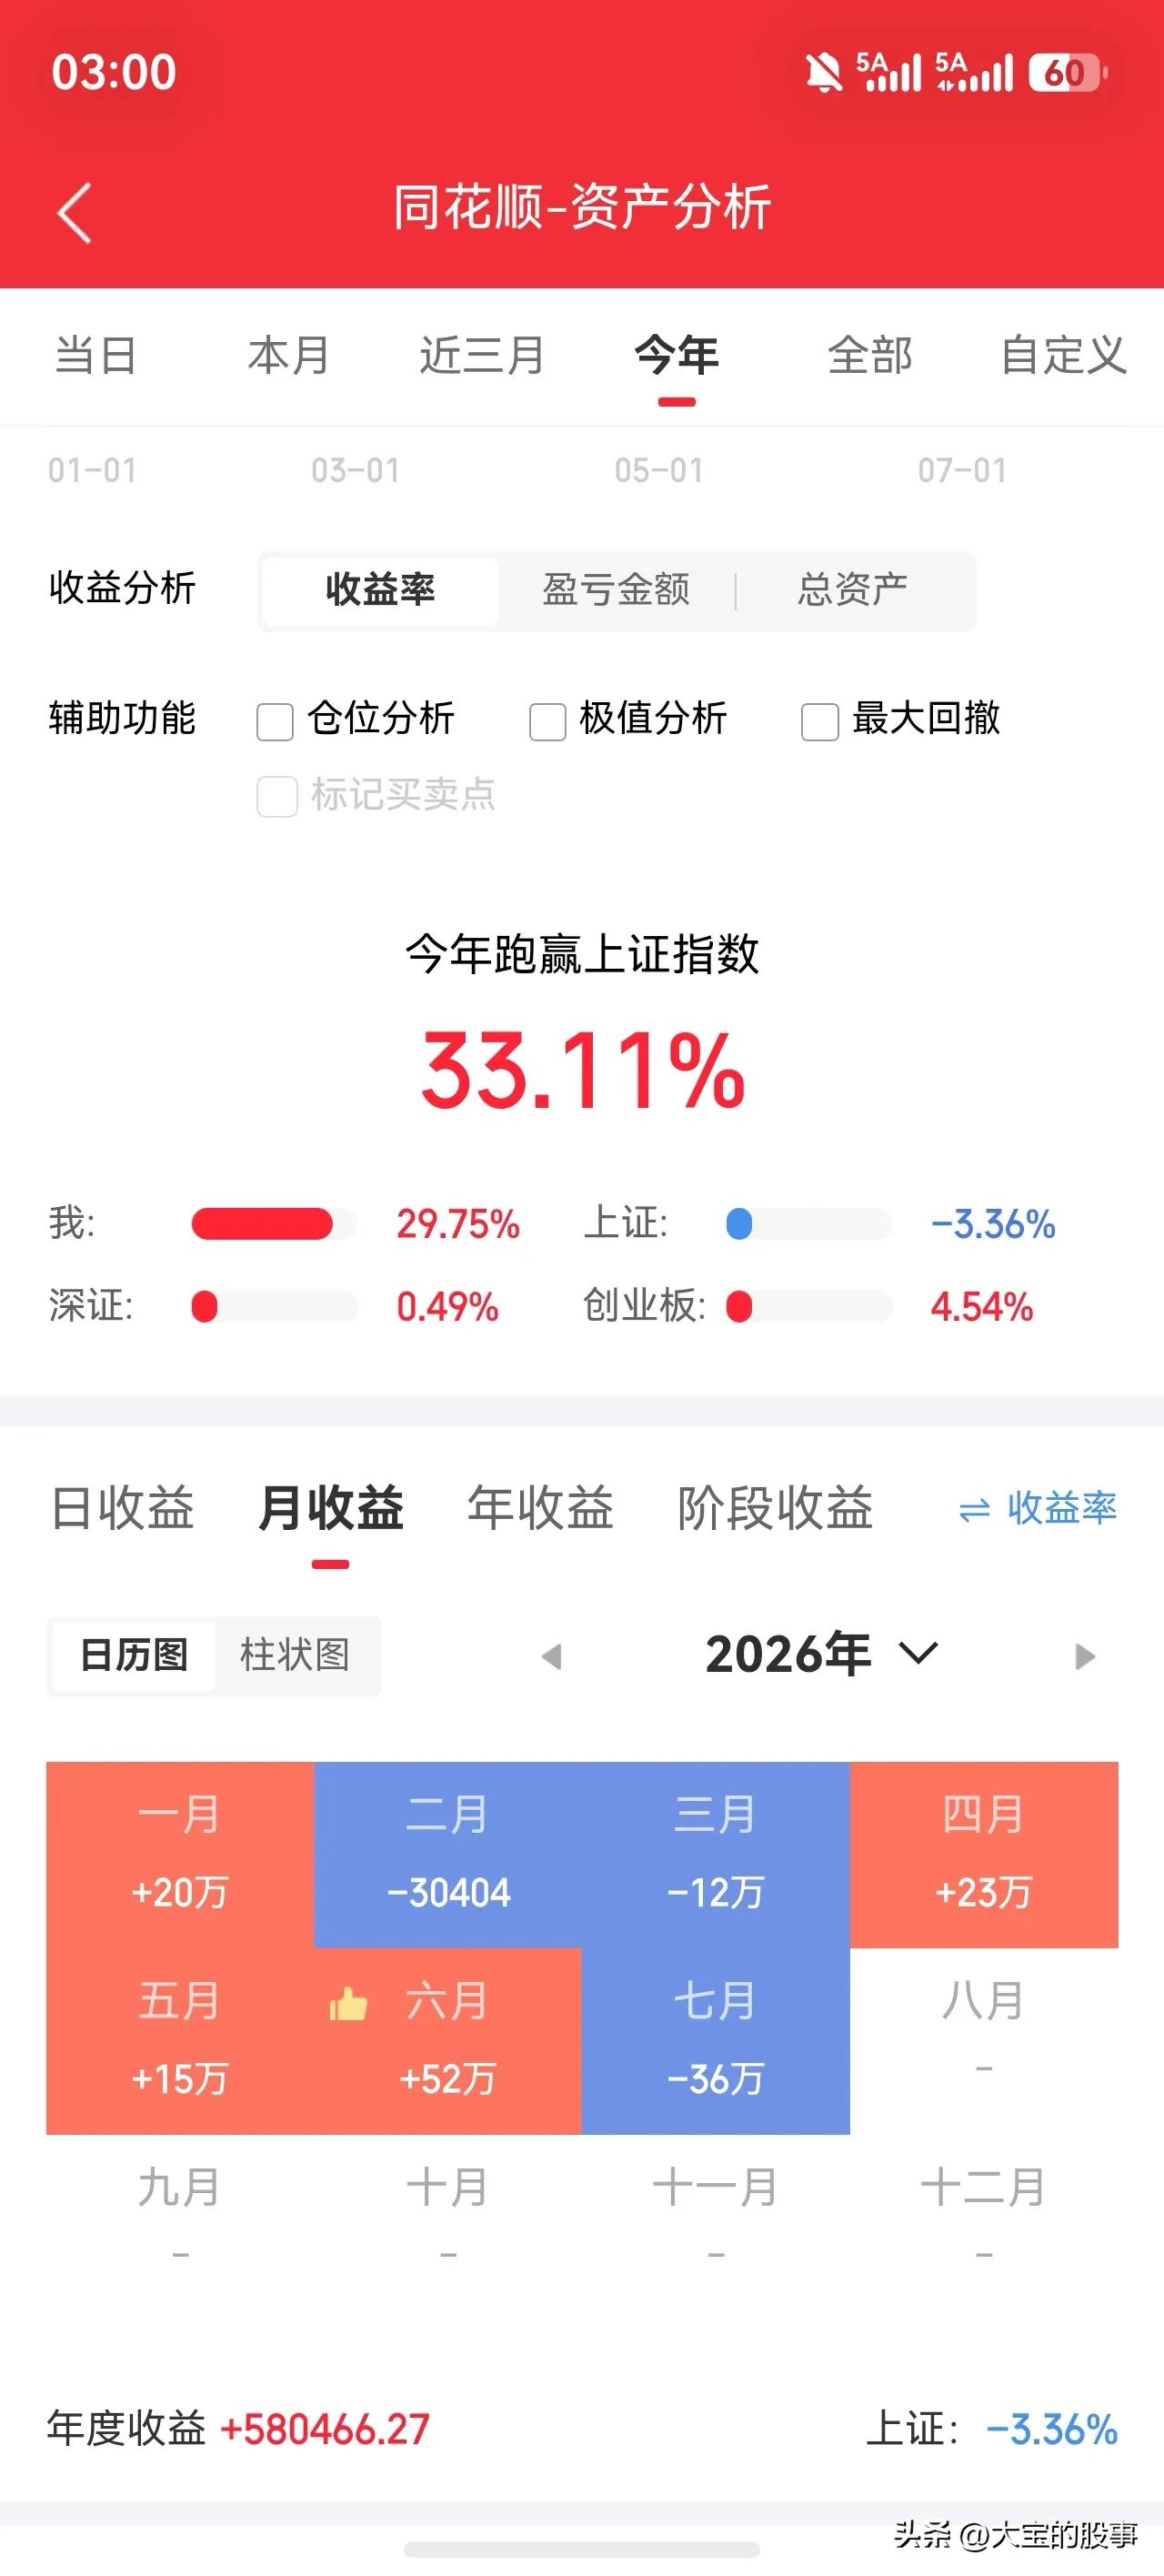Enable the 最大回撤 checkbox

[x=819, y=721]
